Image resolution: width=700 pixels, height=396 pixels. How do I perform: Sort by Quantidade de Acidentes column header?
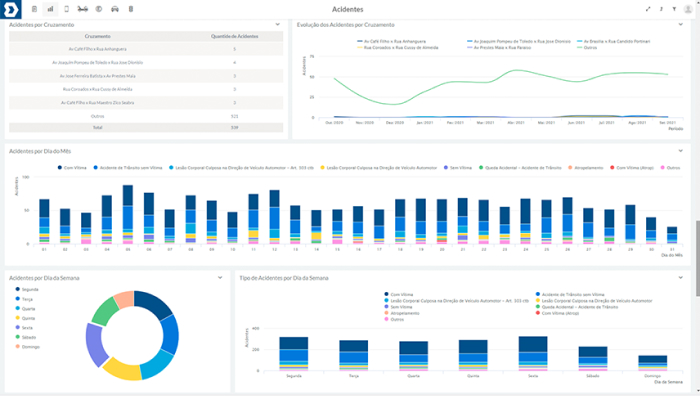click(234, 36)
